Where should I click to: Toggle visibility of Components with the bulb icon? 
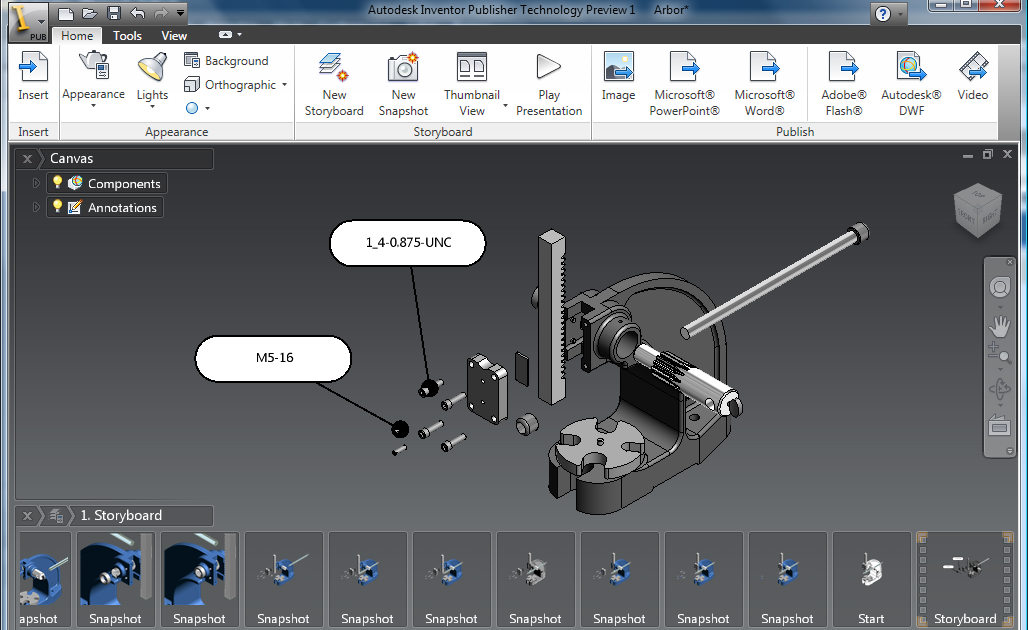[57, 183]
